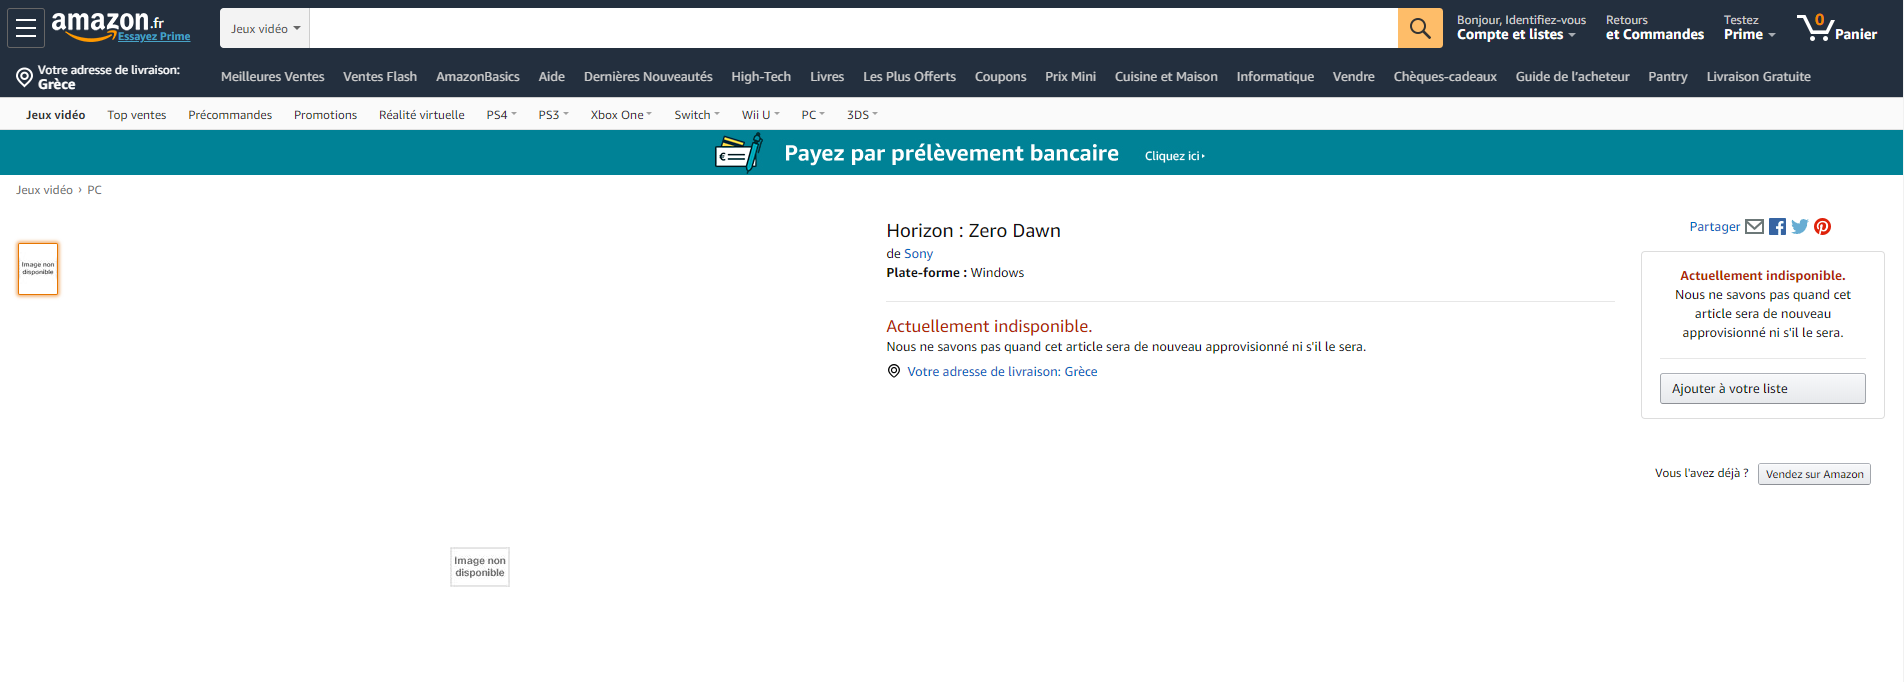The image size is (1904, 682).
Task: Click PC breadcrumb link
Action: [94, 190]
